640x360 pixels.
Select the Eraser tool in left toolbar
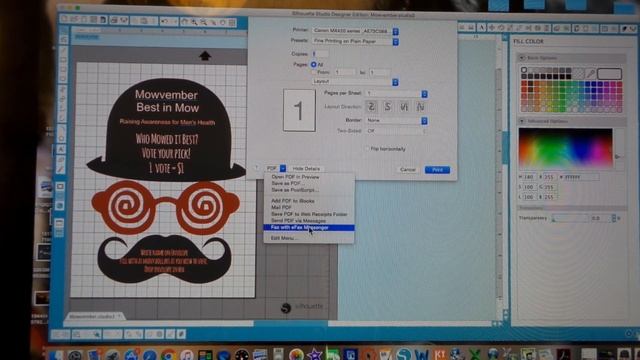point(61,159)
